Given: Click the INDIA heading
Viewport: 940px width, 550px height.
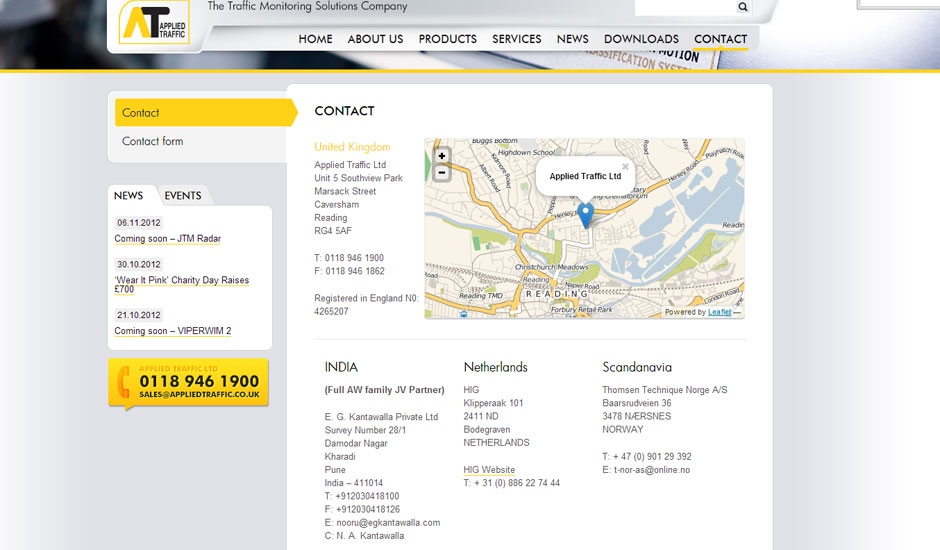Looking at the screenshot, I should pyautogui.click(x=341, y=367).
